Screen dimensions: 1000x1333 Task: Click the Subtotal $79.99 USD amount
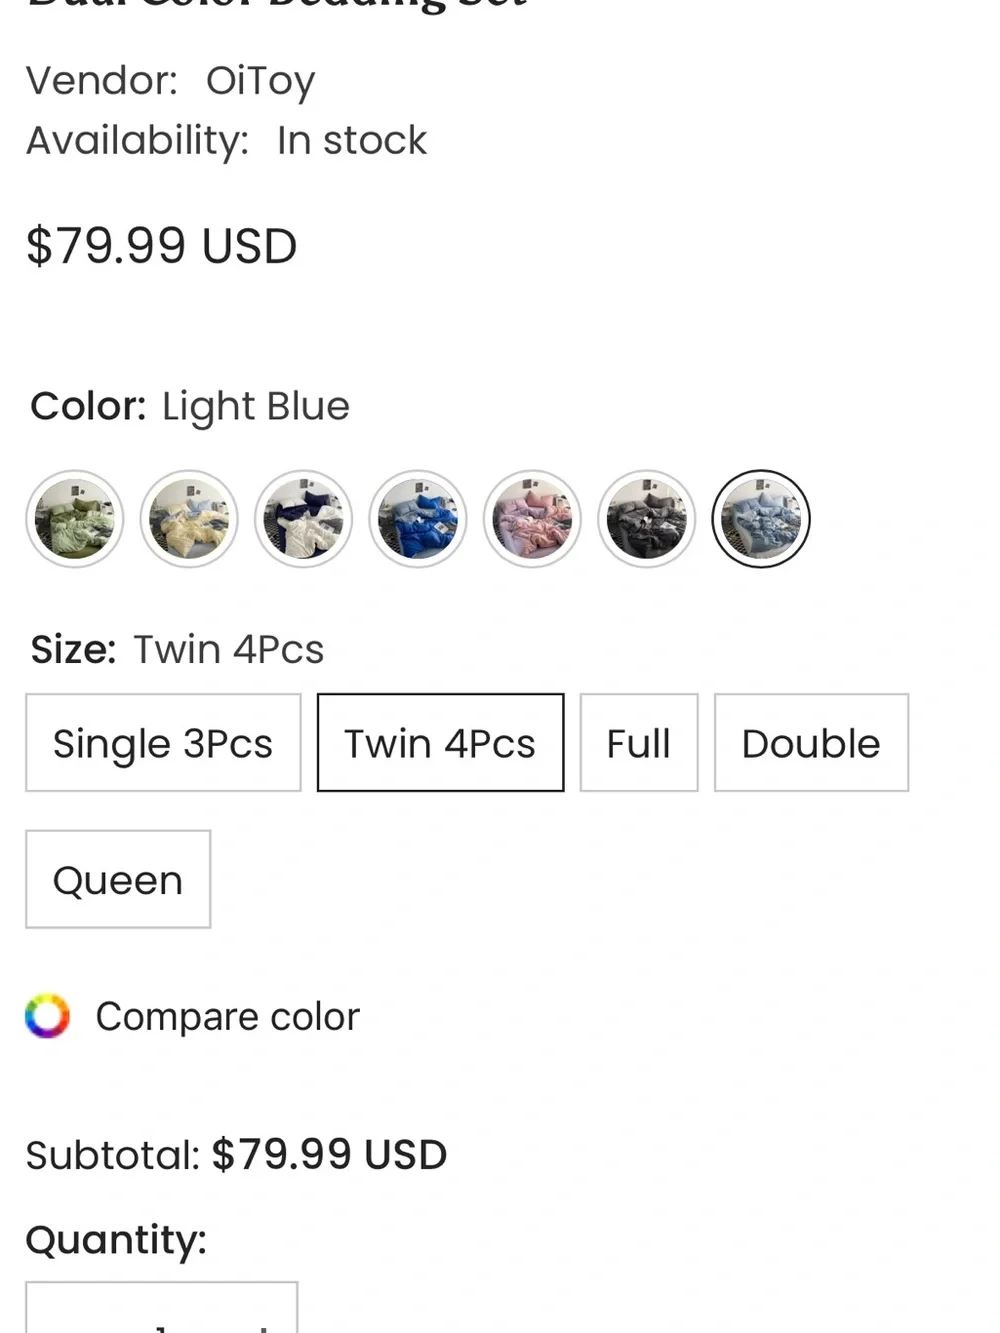pyautogui.click(x=329, y=1155)
